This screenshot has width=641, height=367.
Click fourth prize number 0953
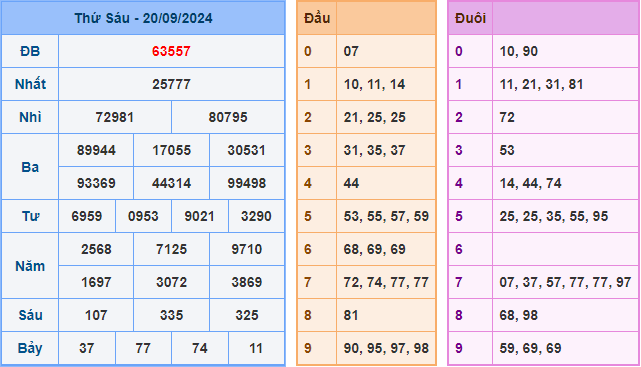coord(143,216)
